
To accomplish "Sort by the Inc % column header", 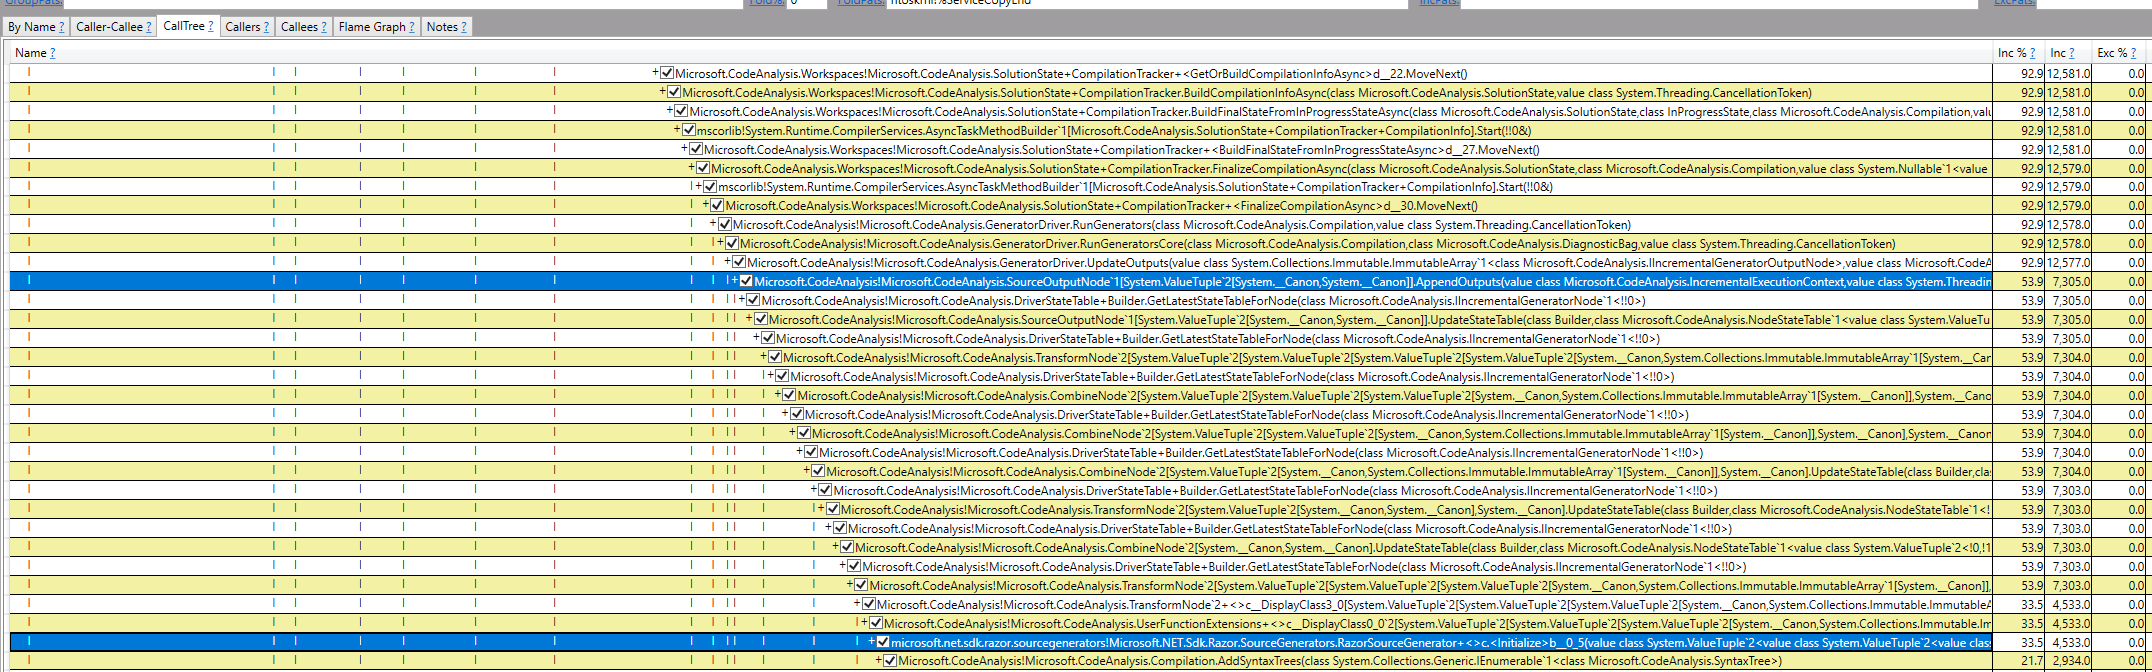I will coord(2012,53).
